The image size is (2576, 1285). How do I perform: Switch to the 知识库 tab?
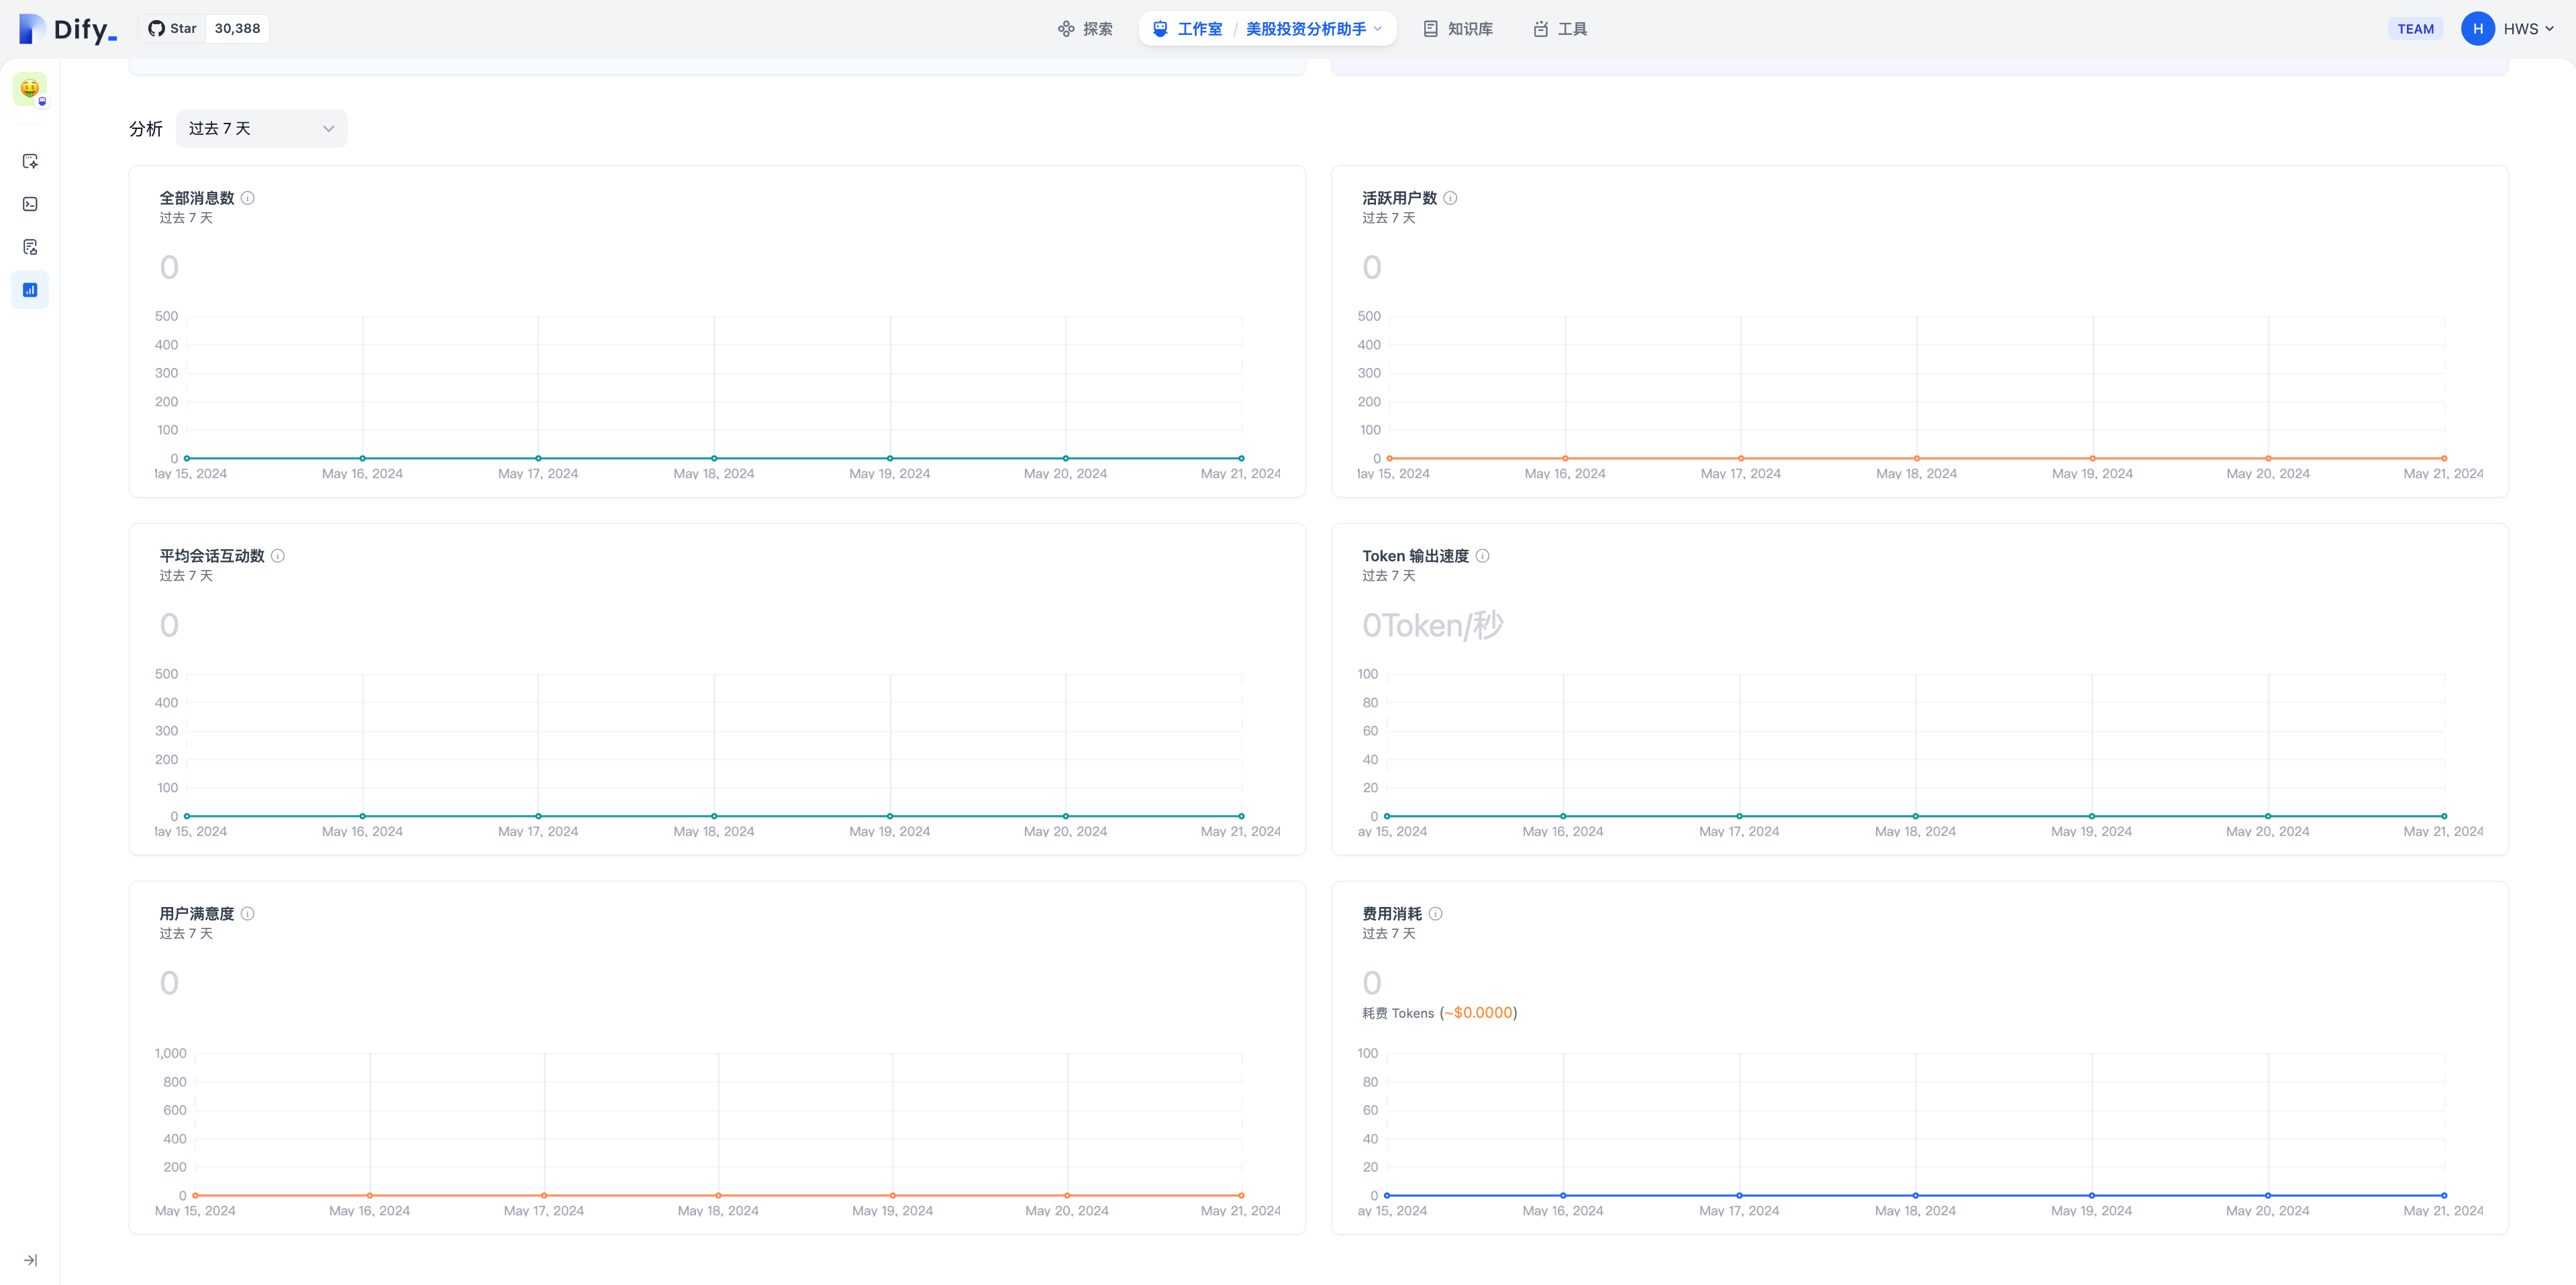pos(1458,29)
